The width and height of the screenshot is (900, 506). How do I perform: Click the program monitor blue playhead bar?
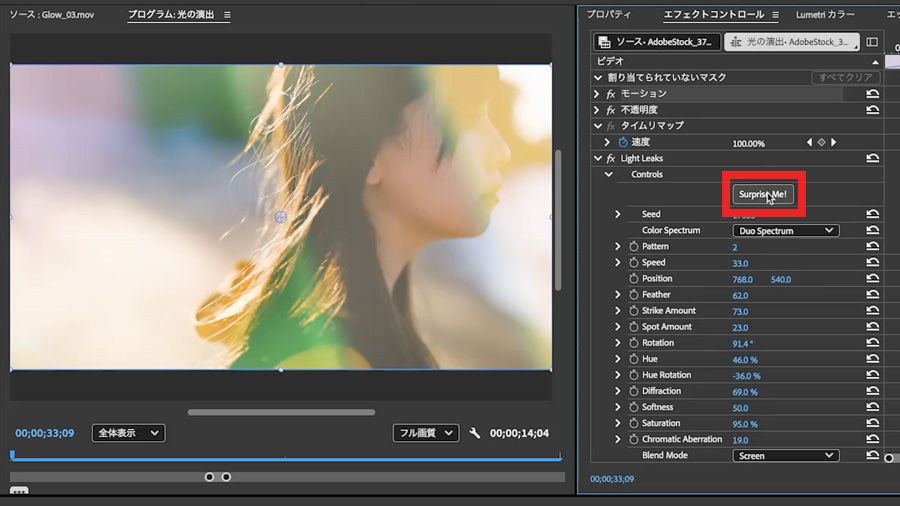coord(285,459)
